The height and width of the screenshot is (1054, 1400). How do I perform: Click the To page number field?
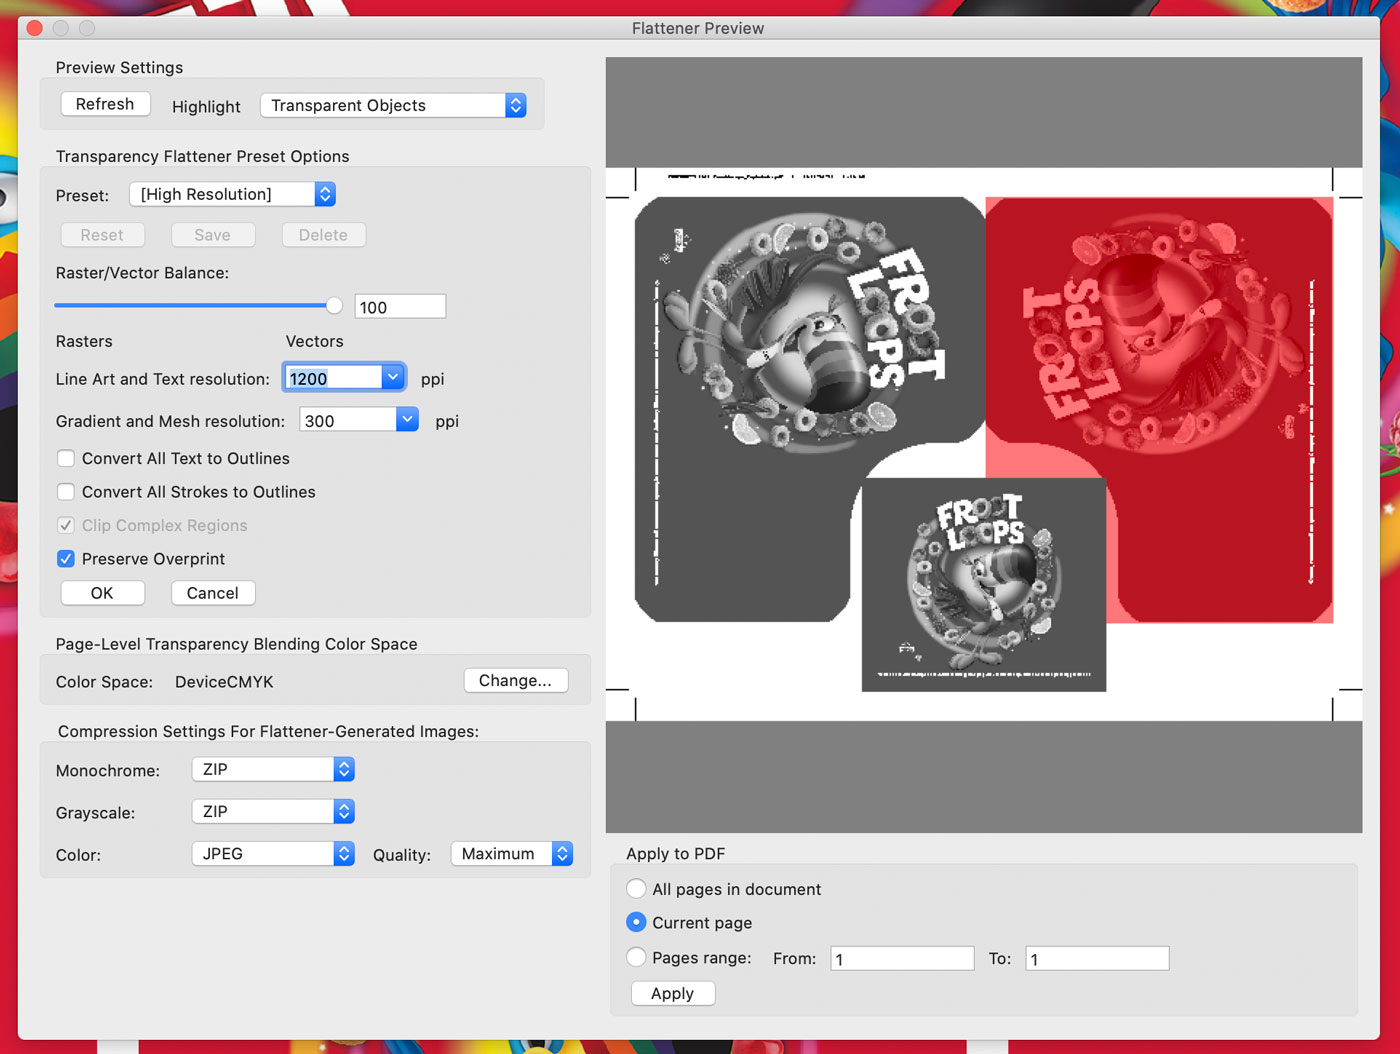(x=1097, y=958)
